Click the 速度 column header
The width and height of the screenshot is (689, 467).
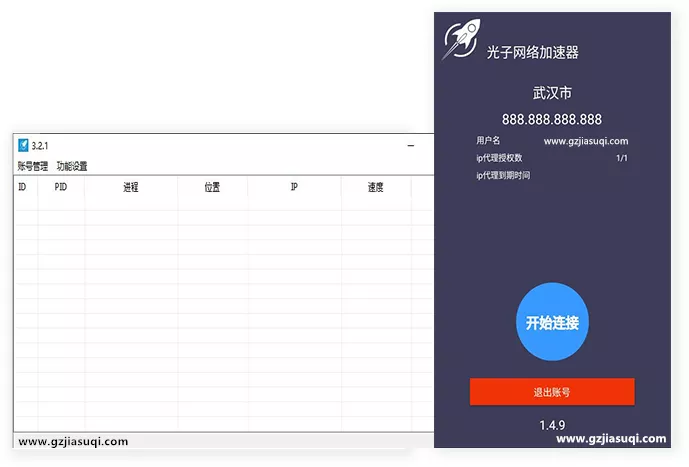point(375,187)
